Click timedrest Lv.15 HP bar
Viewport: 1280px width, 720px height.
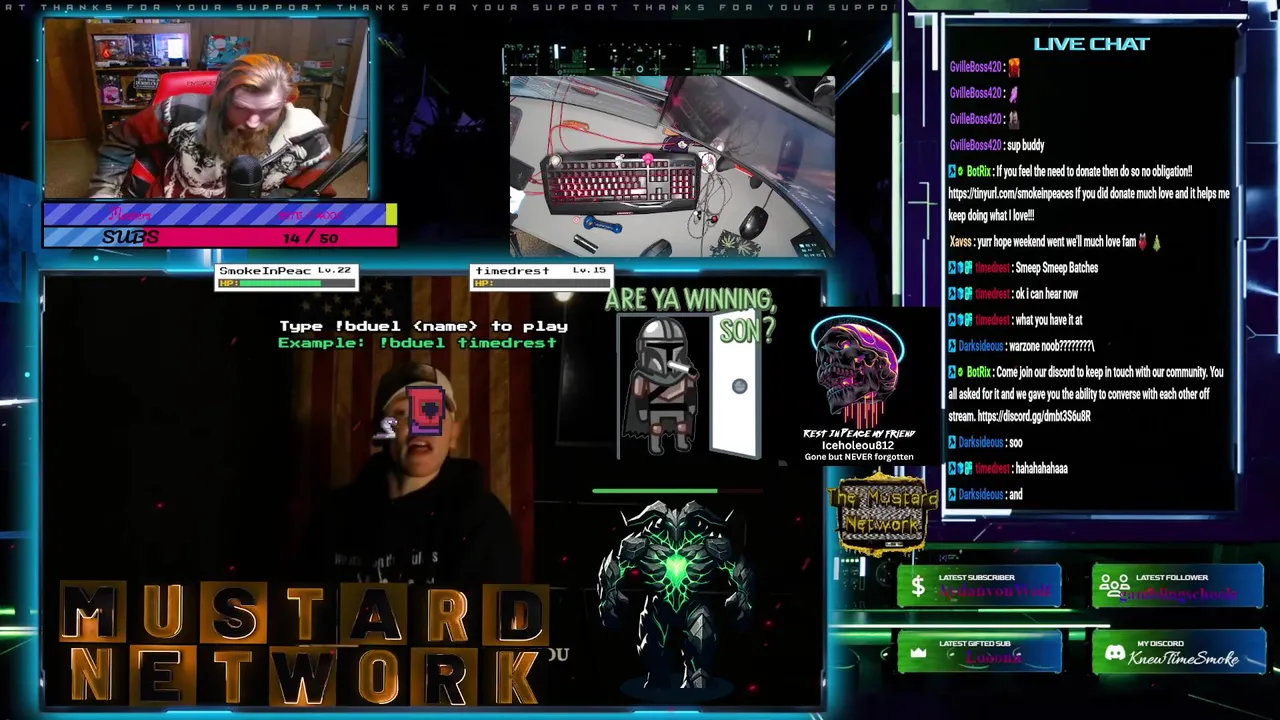540,284
